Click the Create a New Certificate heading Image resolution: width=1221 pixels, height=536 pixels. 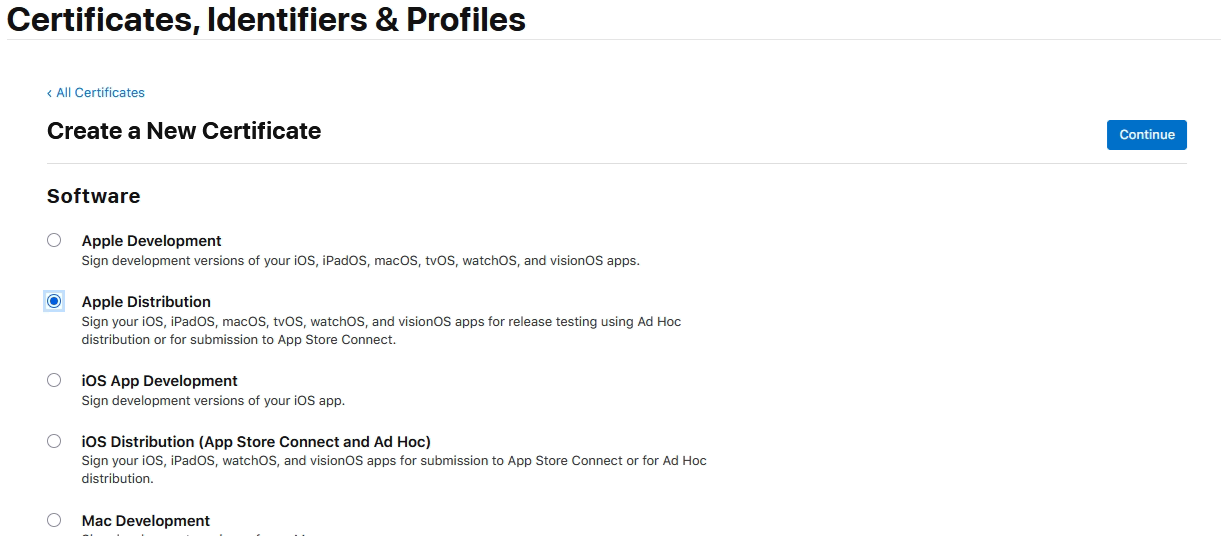coord(184,131)
